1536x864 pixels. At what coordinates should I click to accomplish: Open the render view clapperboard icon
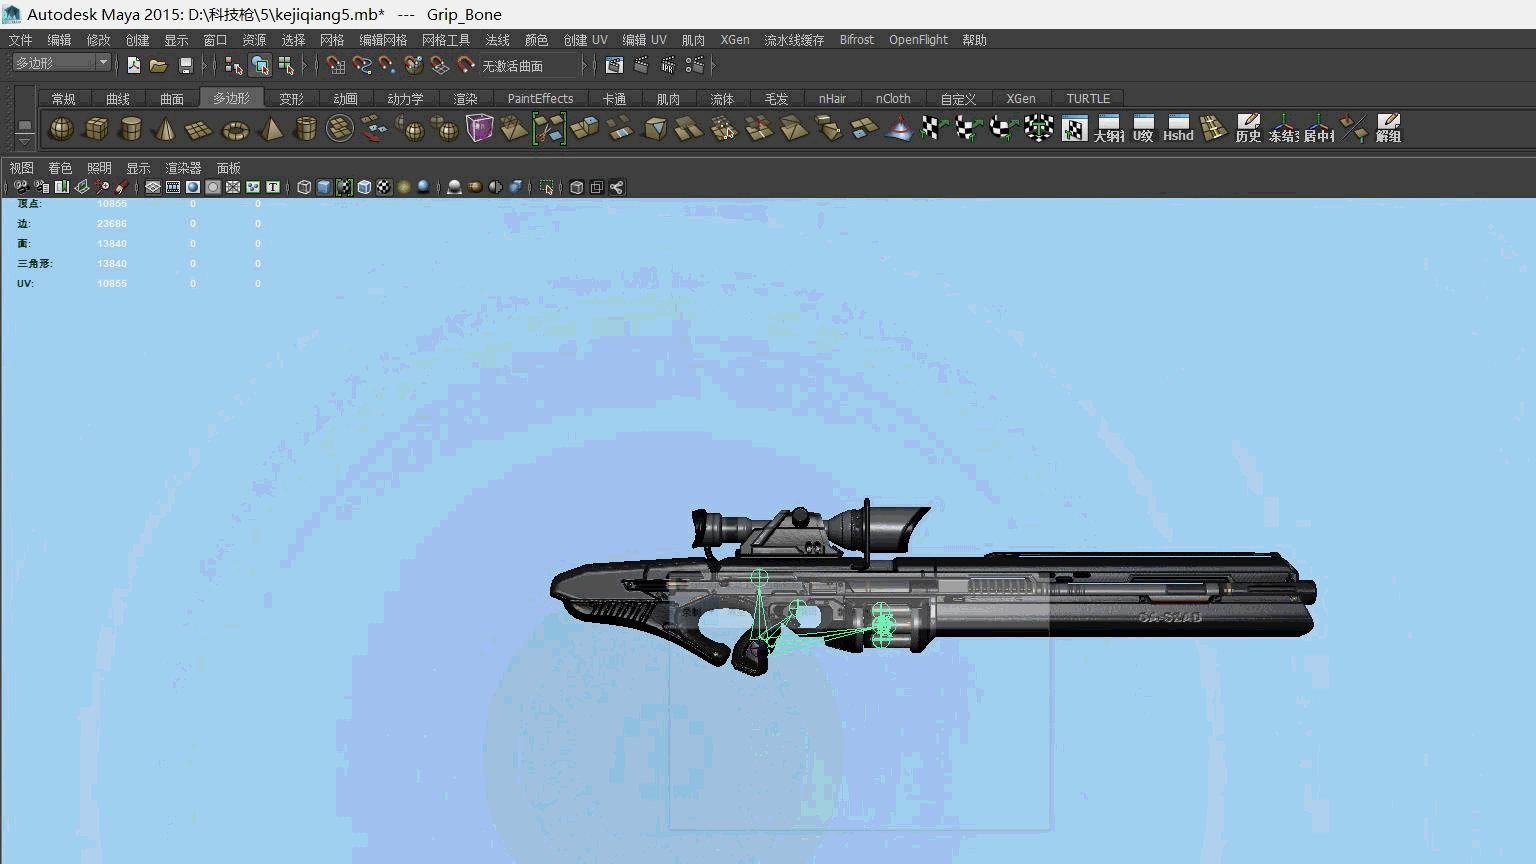click(614, 65)
